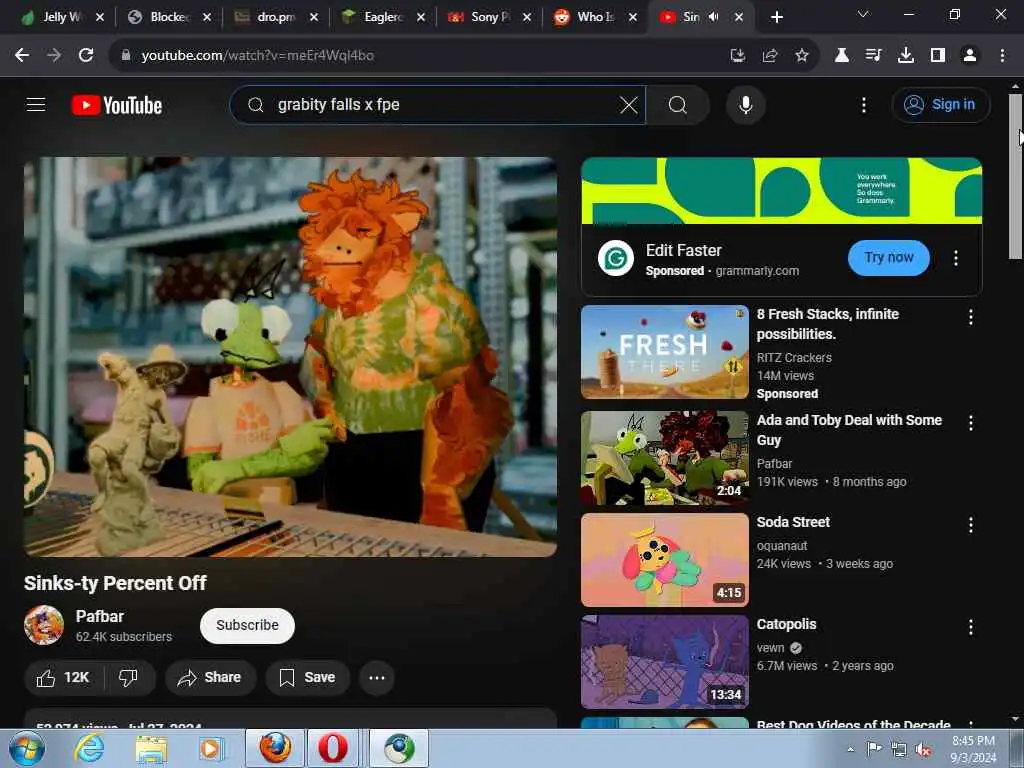Click the address bar URL
Image resolution: width=1024 pixels, height=768 pixels.
click(x=257, y=56)
